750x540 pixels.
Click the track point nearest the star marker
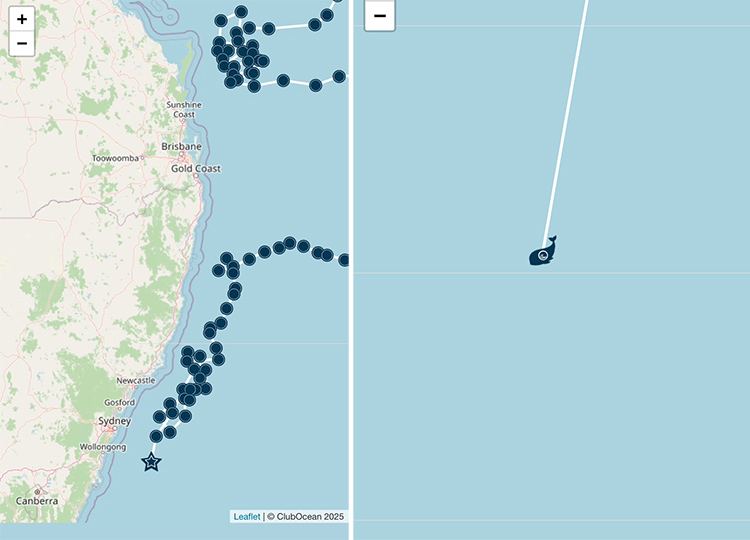(x=156, y=437)
